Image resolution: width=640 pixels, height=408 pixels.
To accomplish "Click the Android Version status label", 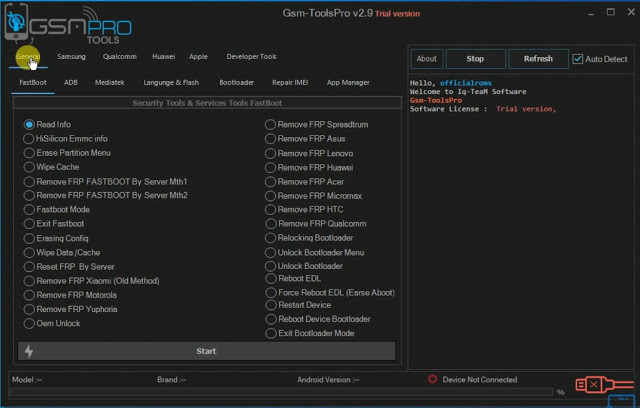I will [328, 379].
